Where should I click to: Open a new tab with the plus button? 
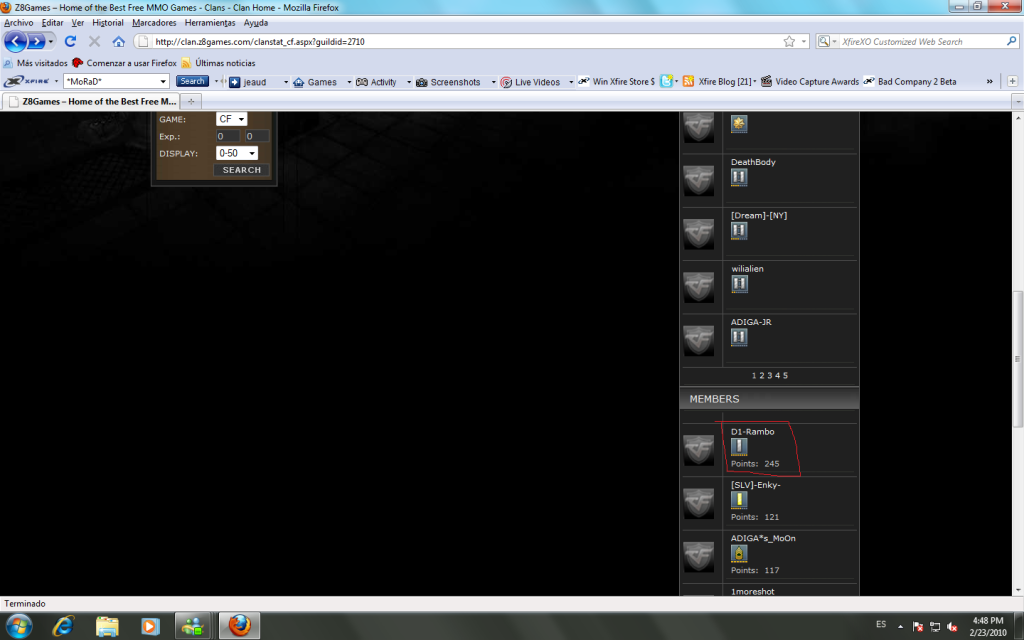[190, 101]
